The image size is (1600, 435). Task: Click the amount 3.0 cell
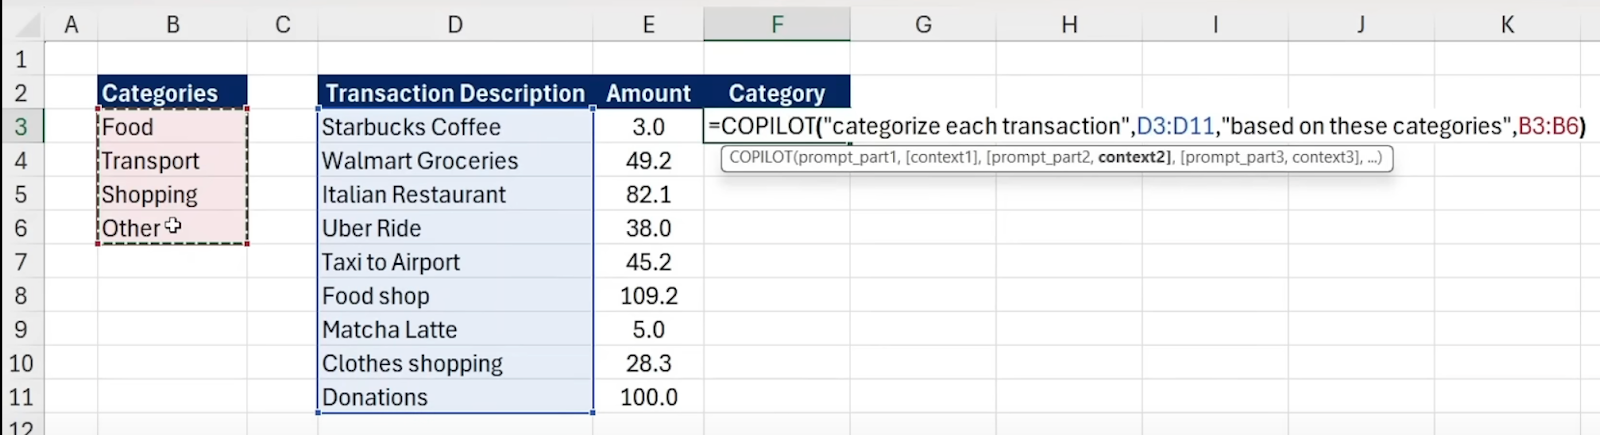click(x=648, y=127)
